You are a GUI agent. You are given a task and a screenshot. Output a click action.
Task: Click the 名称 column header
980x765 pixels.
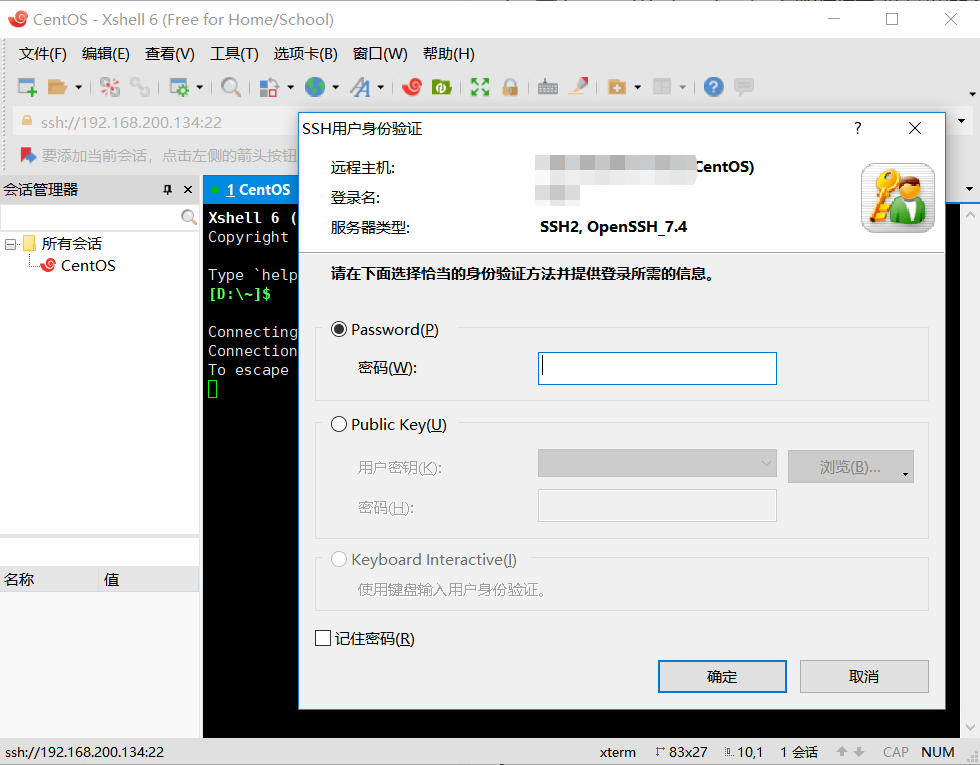49,579
